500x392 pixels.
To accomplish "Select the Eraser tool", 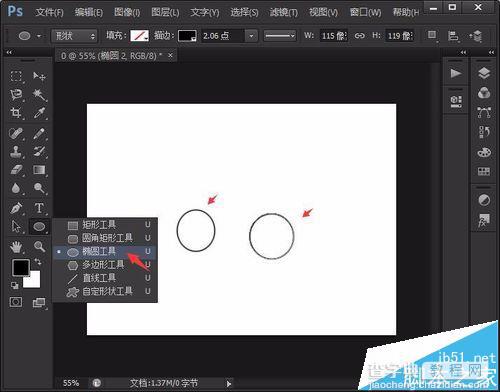I will click(x=16, y=170).
